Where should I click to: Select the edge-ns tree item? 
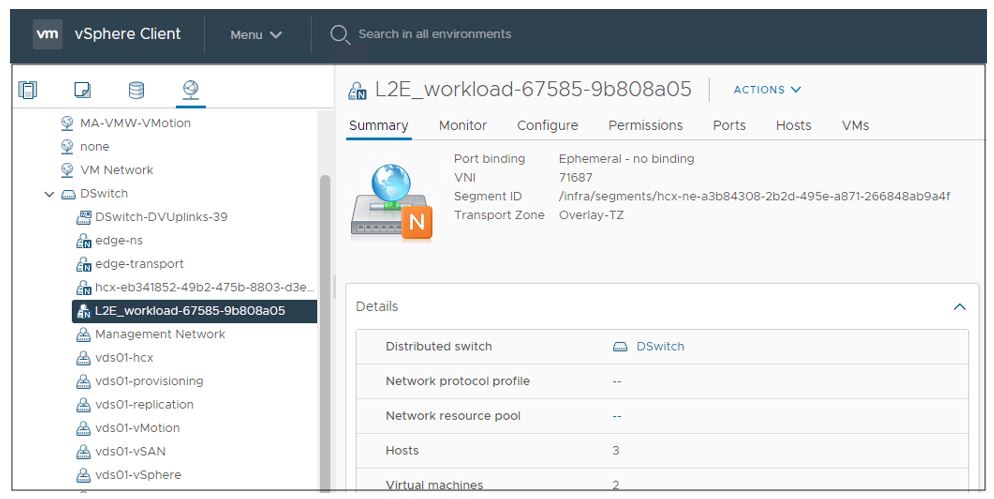pyautogui.click(x=119, y=241)
